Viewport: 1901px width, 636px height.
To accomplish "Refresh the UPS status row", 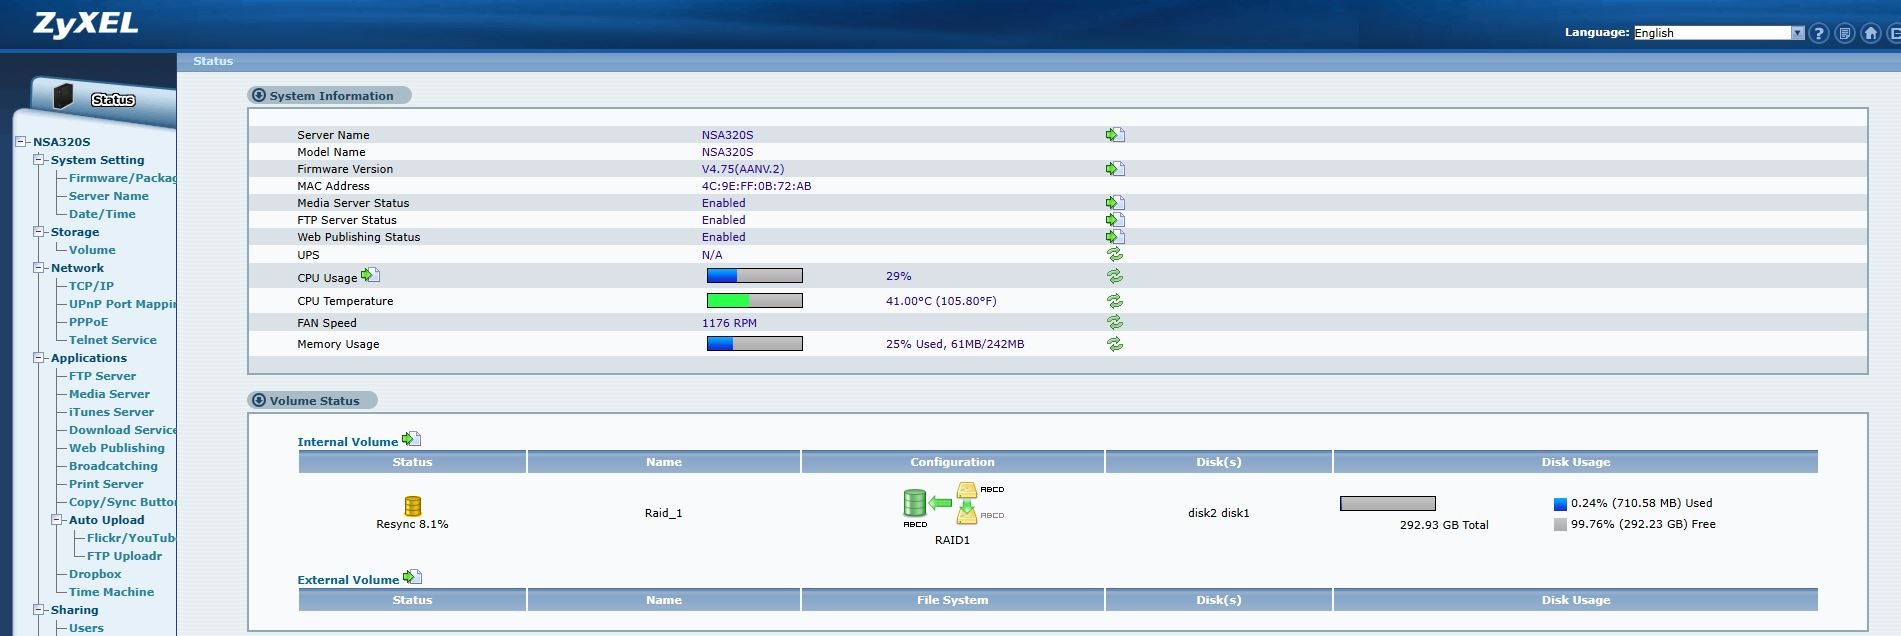I will (x=1115, y=254).
